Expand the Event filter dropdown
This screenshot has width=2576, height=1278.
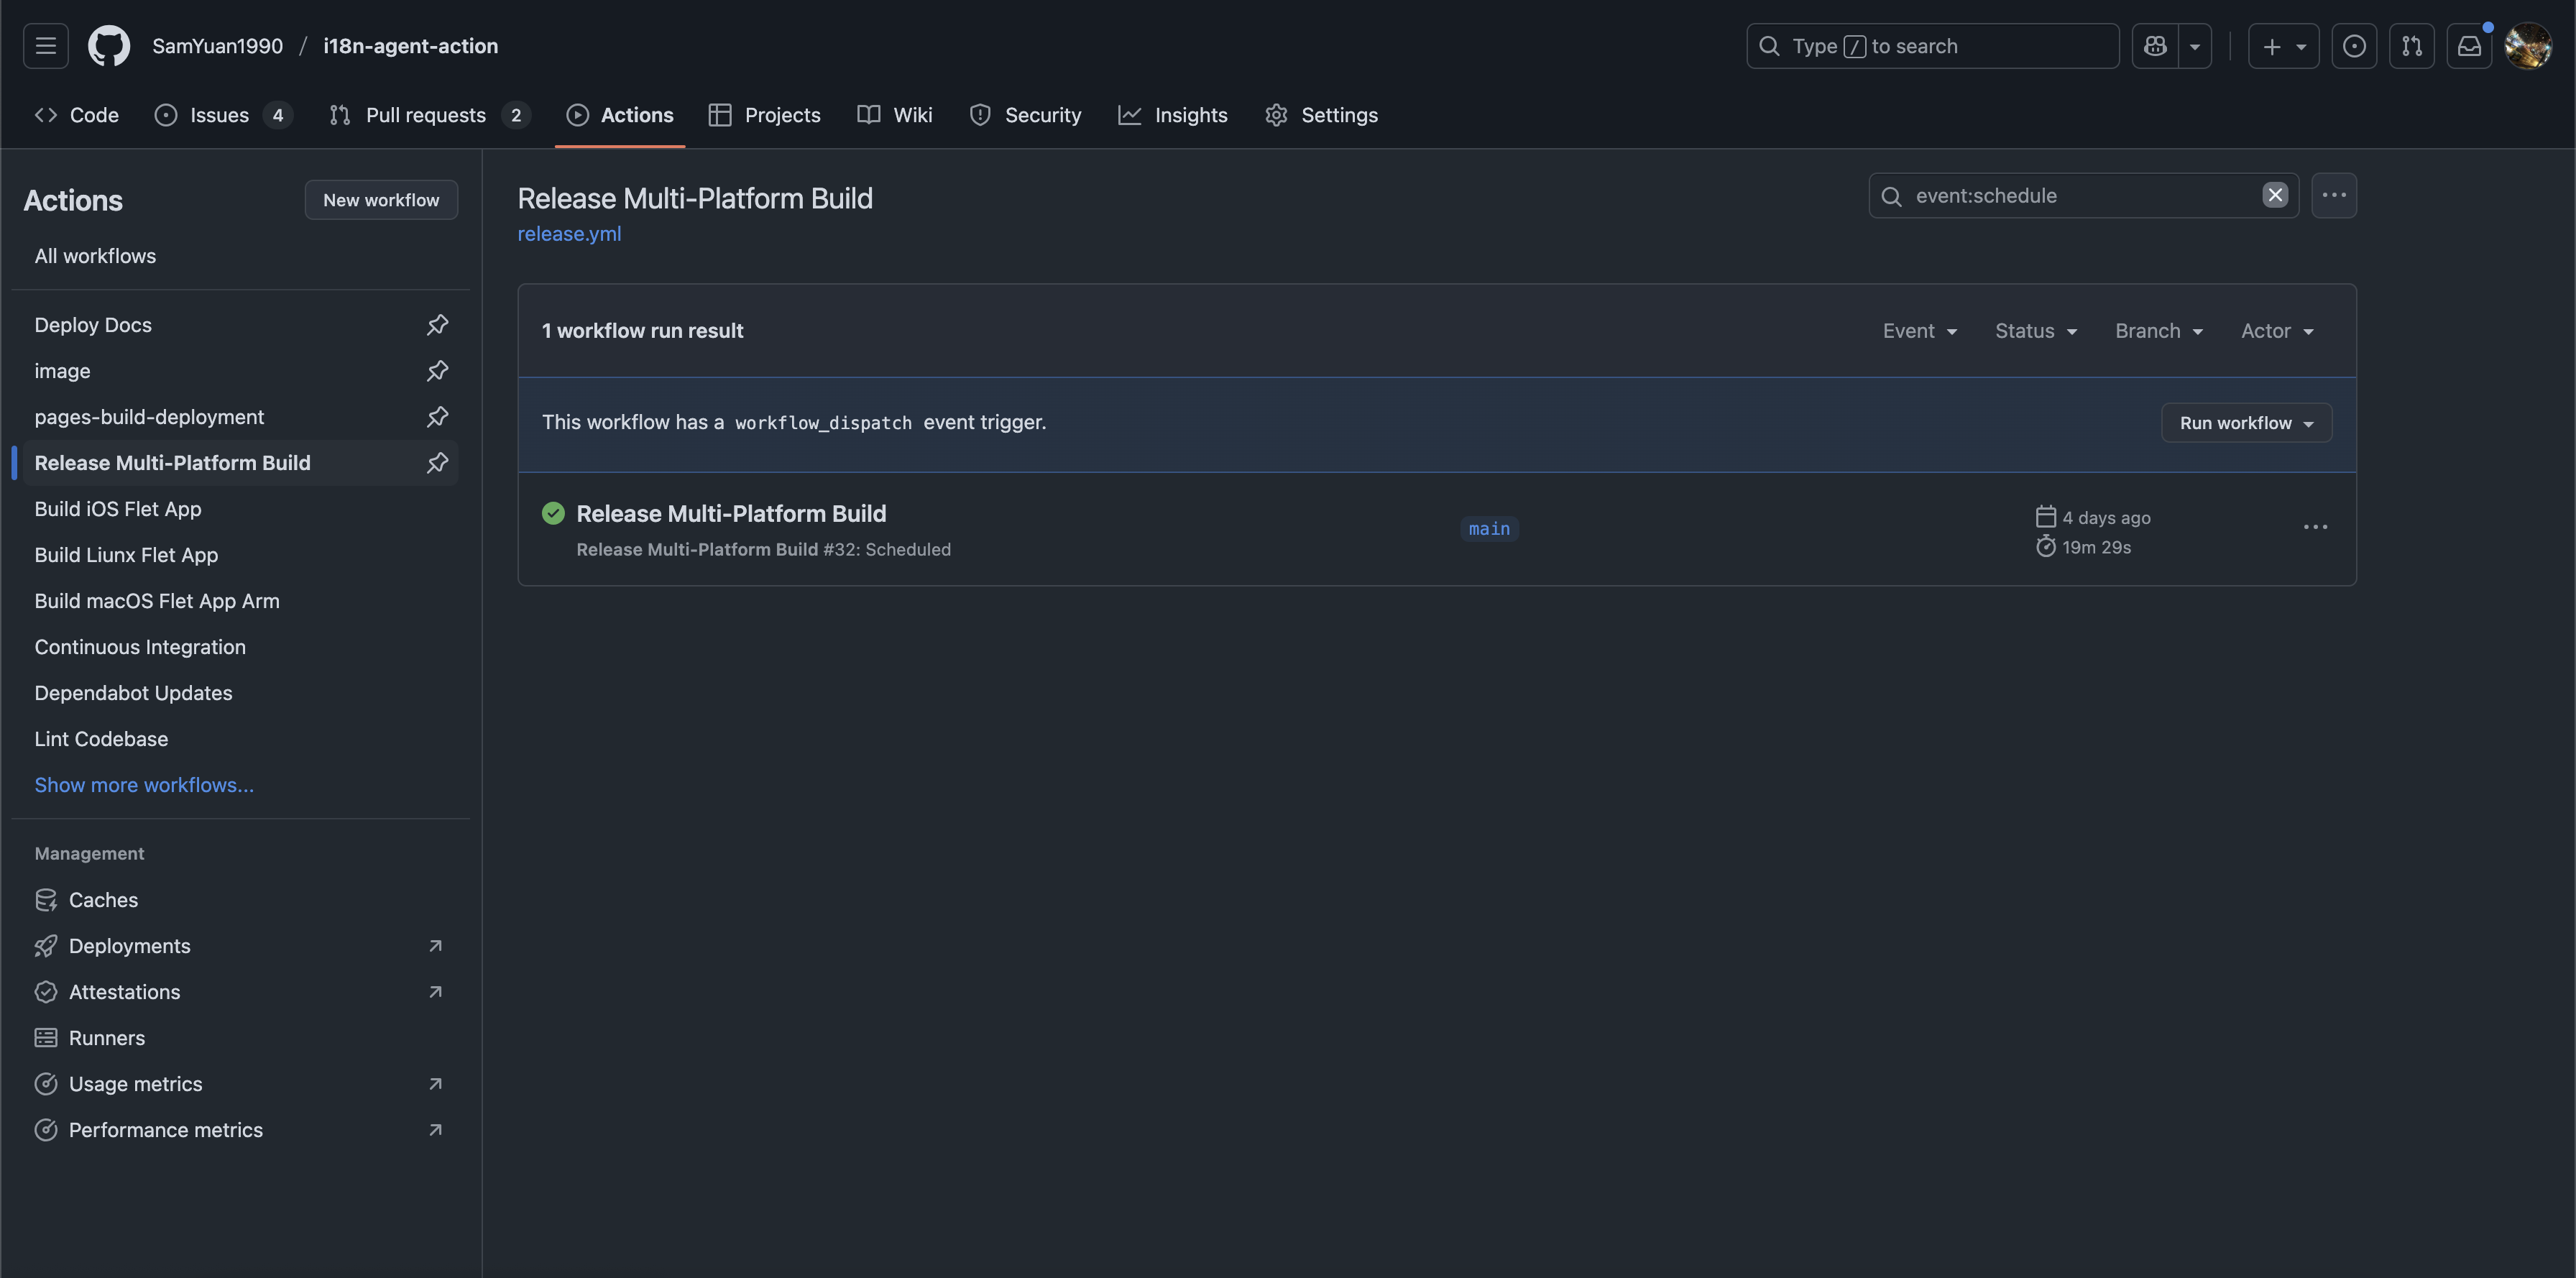[1919, 331]
